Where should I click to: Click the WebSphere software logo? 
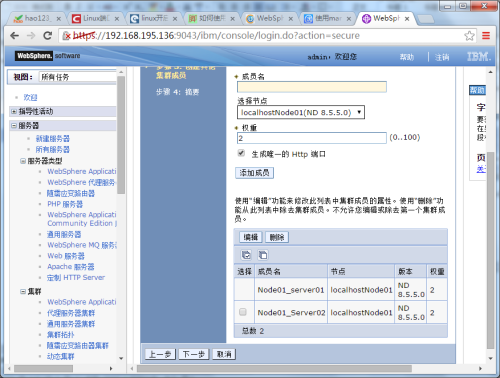click(x=47, y=56)
